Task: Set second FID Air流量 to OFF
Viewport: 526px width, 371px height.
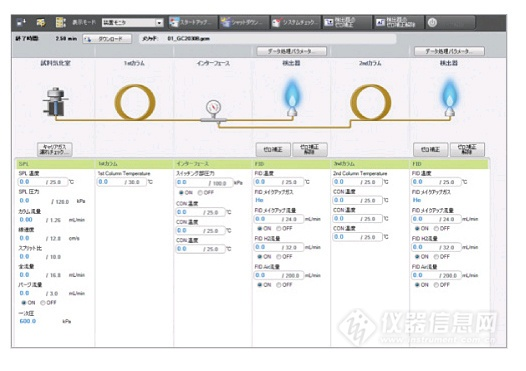Action: coord(436,285)
